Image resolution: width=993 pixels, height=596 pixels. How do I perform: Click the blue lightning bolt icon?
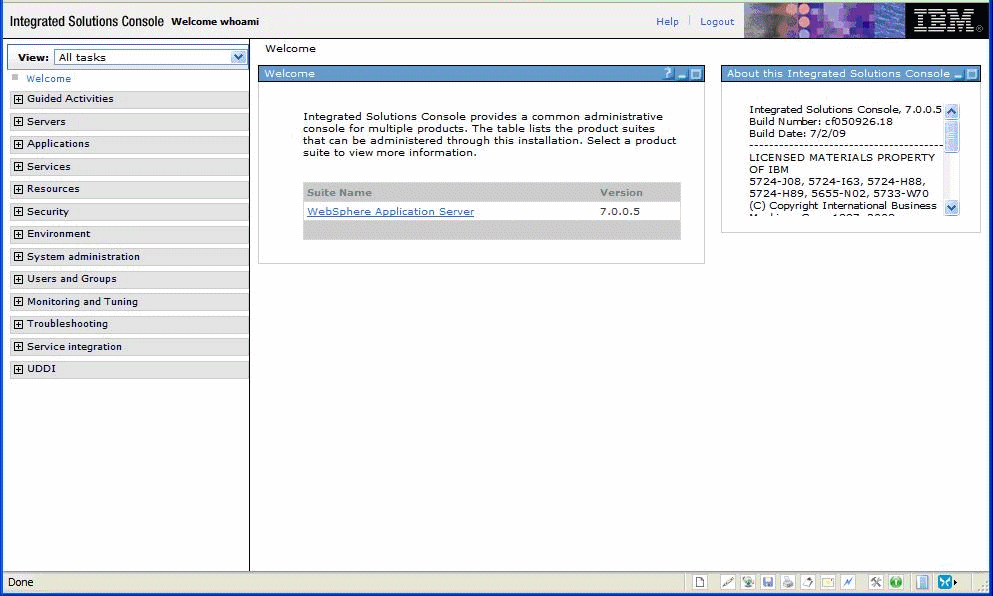(x=848, y=582)
